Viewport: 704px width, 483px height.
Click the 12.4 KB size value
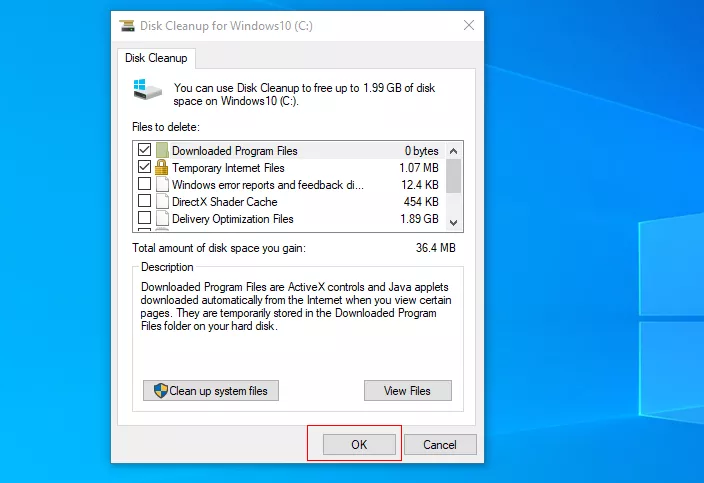(420, 184)
